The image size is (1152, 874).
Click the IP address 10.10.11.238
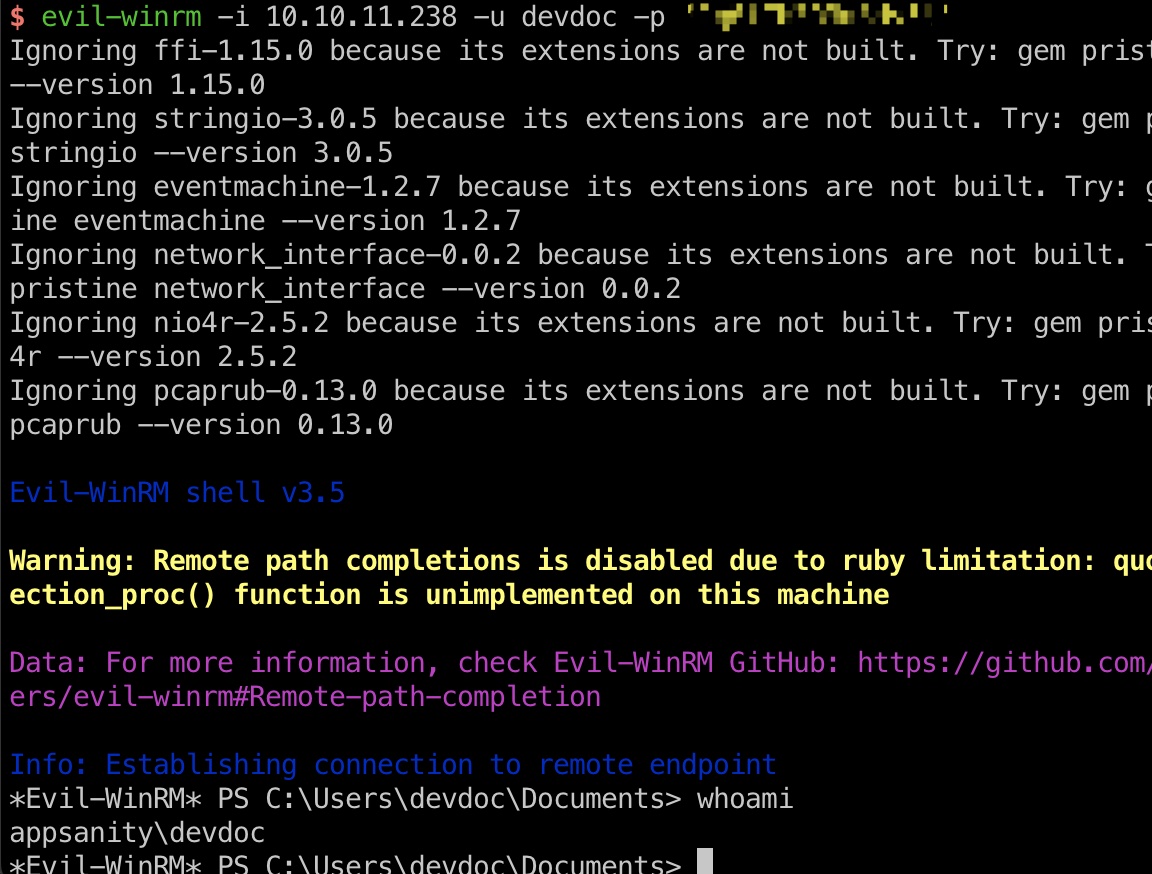tap(361, 16)
